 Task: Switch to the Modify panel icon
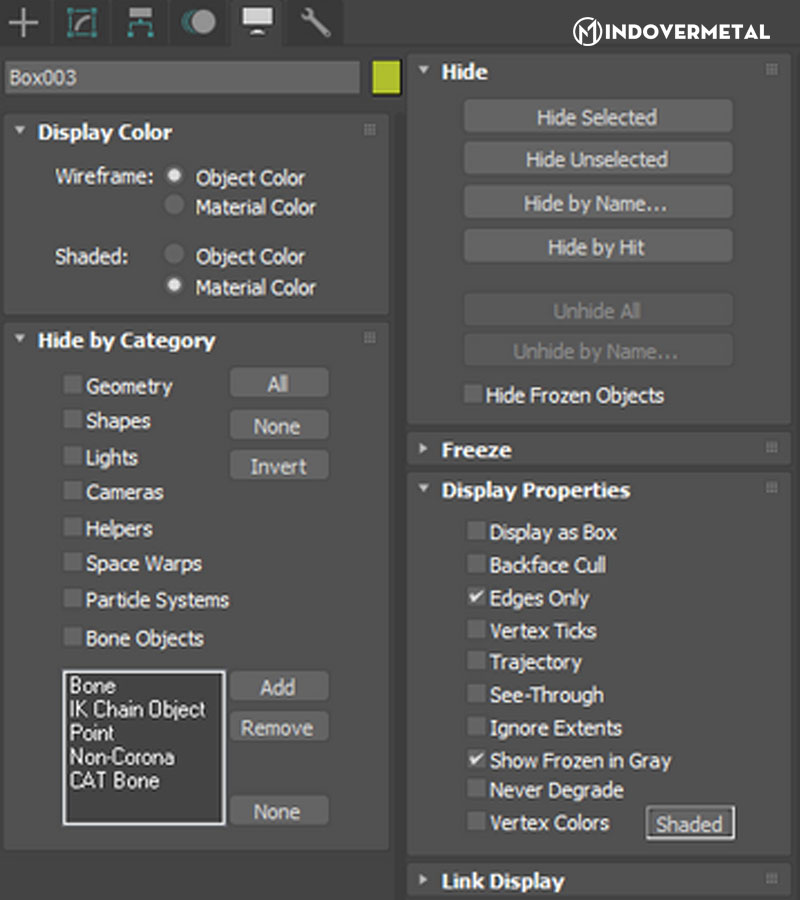click(81, 22)
